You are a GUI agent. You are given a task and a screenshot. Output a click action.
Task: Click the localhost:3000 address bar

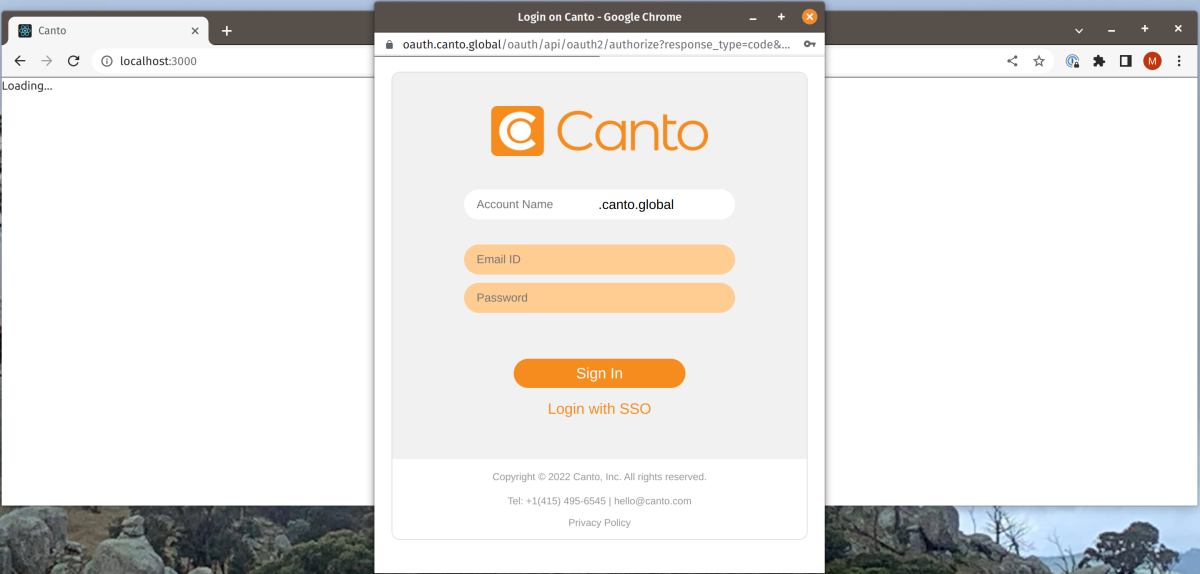point(545,61)
